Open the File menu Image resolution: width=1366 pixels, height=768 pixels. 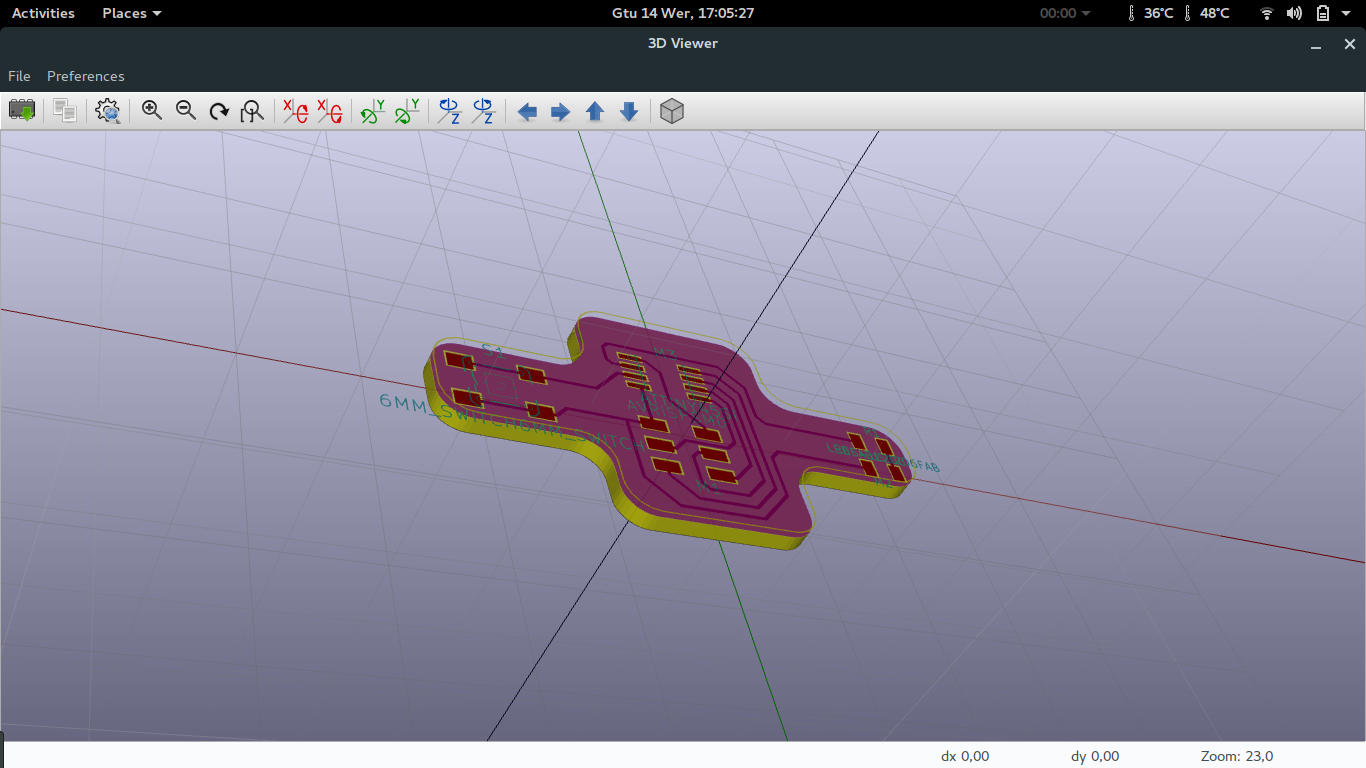coord(18,76)
